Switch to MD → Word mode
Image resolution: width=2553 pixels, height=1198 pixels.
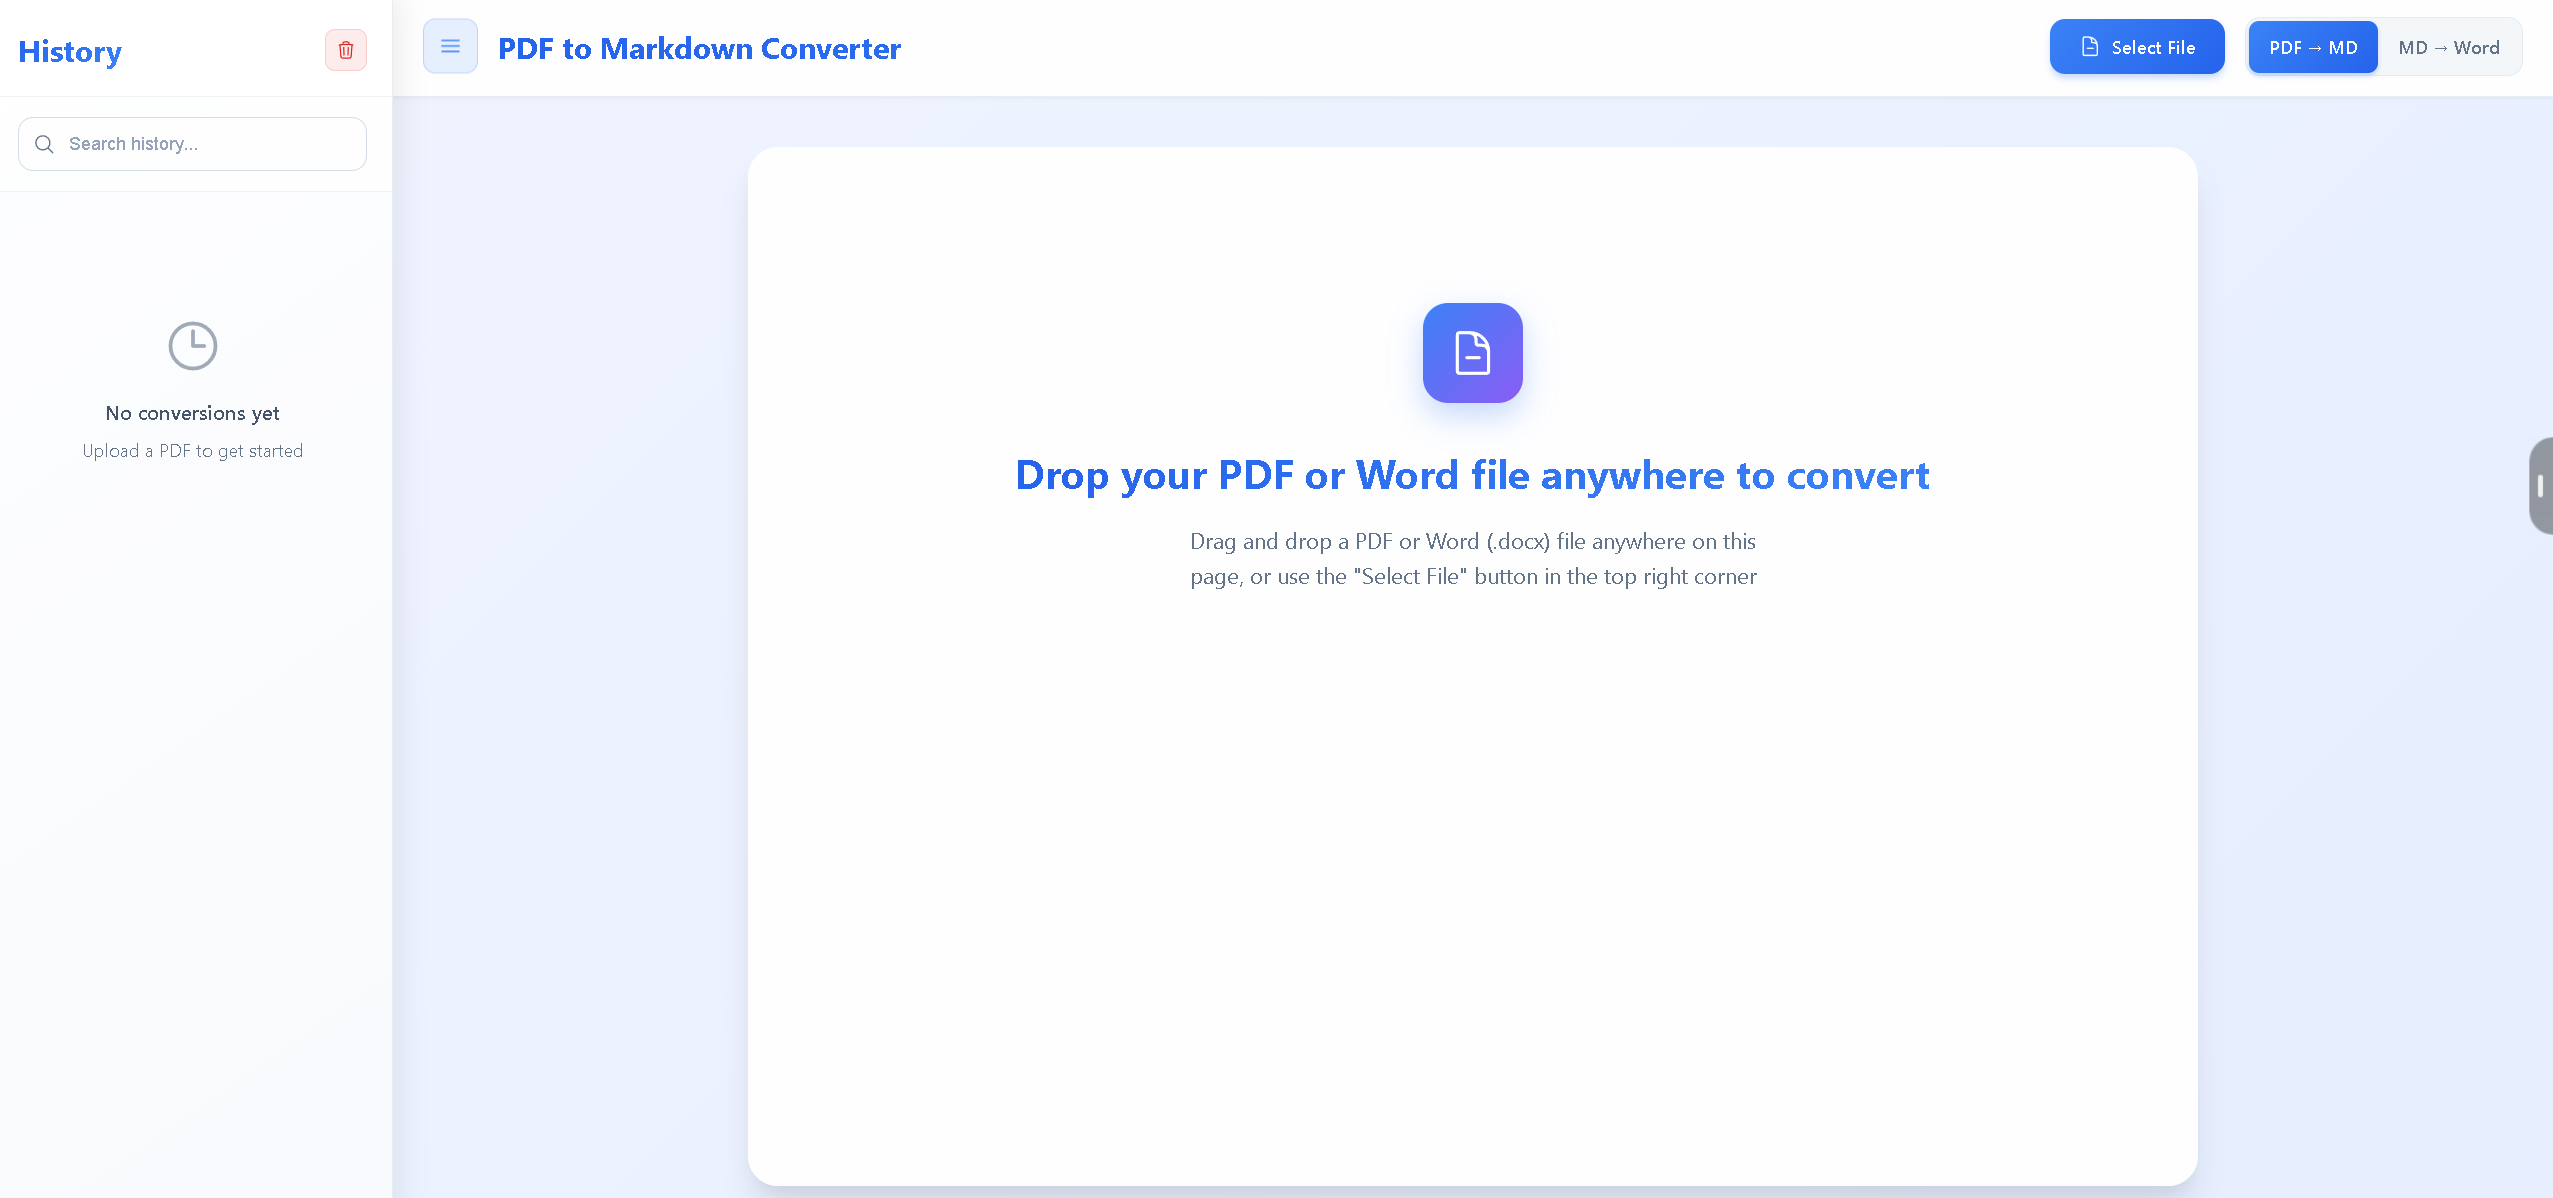click(x=2448, y=48)
